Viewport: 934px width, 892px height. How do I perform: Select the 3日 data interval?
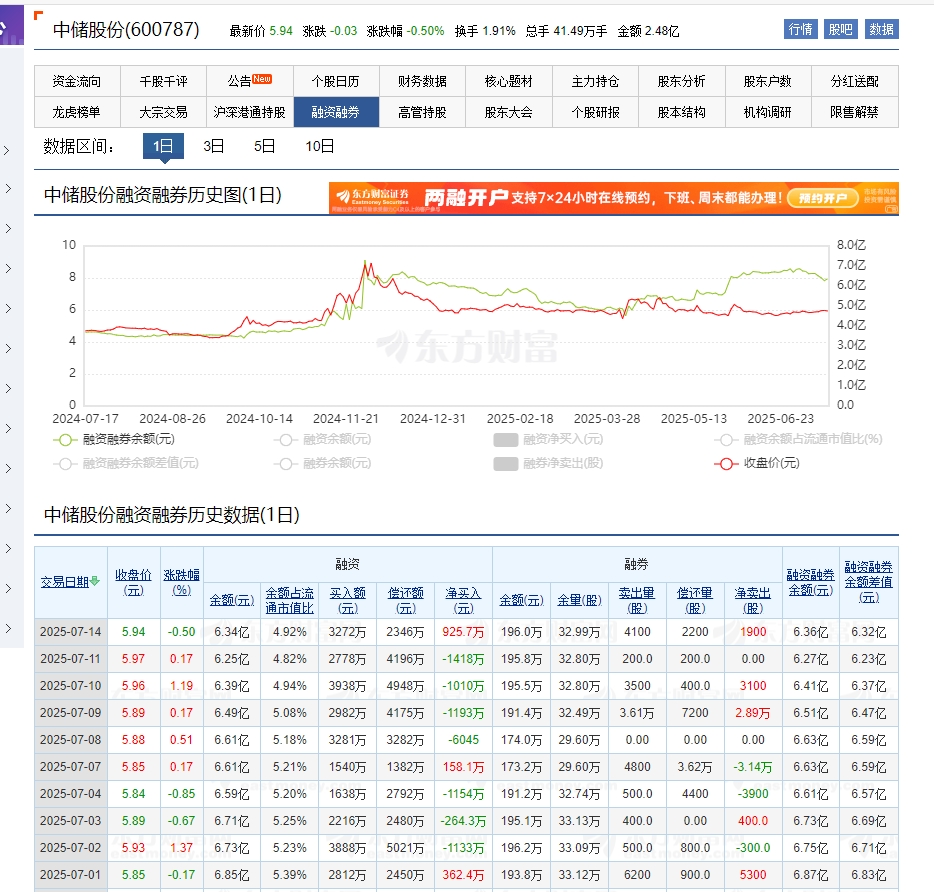(x=214, y=146)
